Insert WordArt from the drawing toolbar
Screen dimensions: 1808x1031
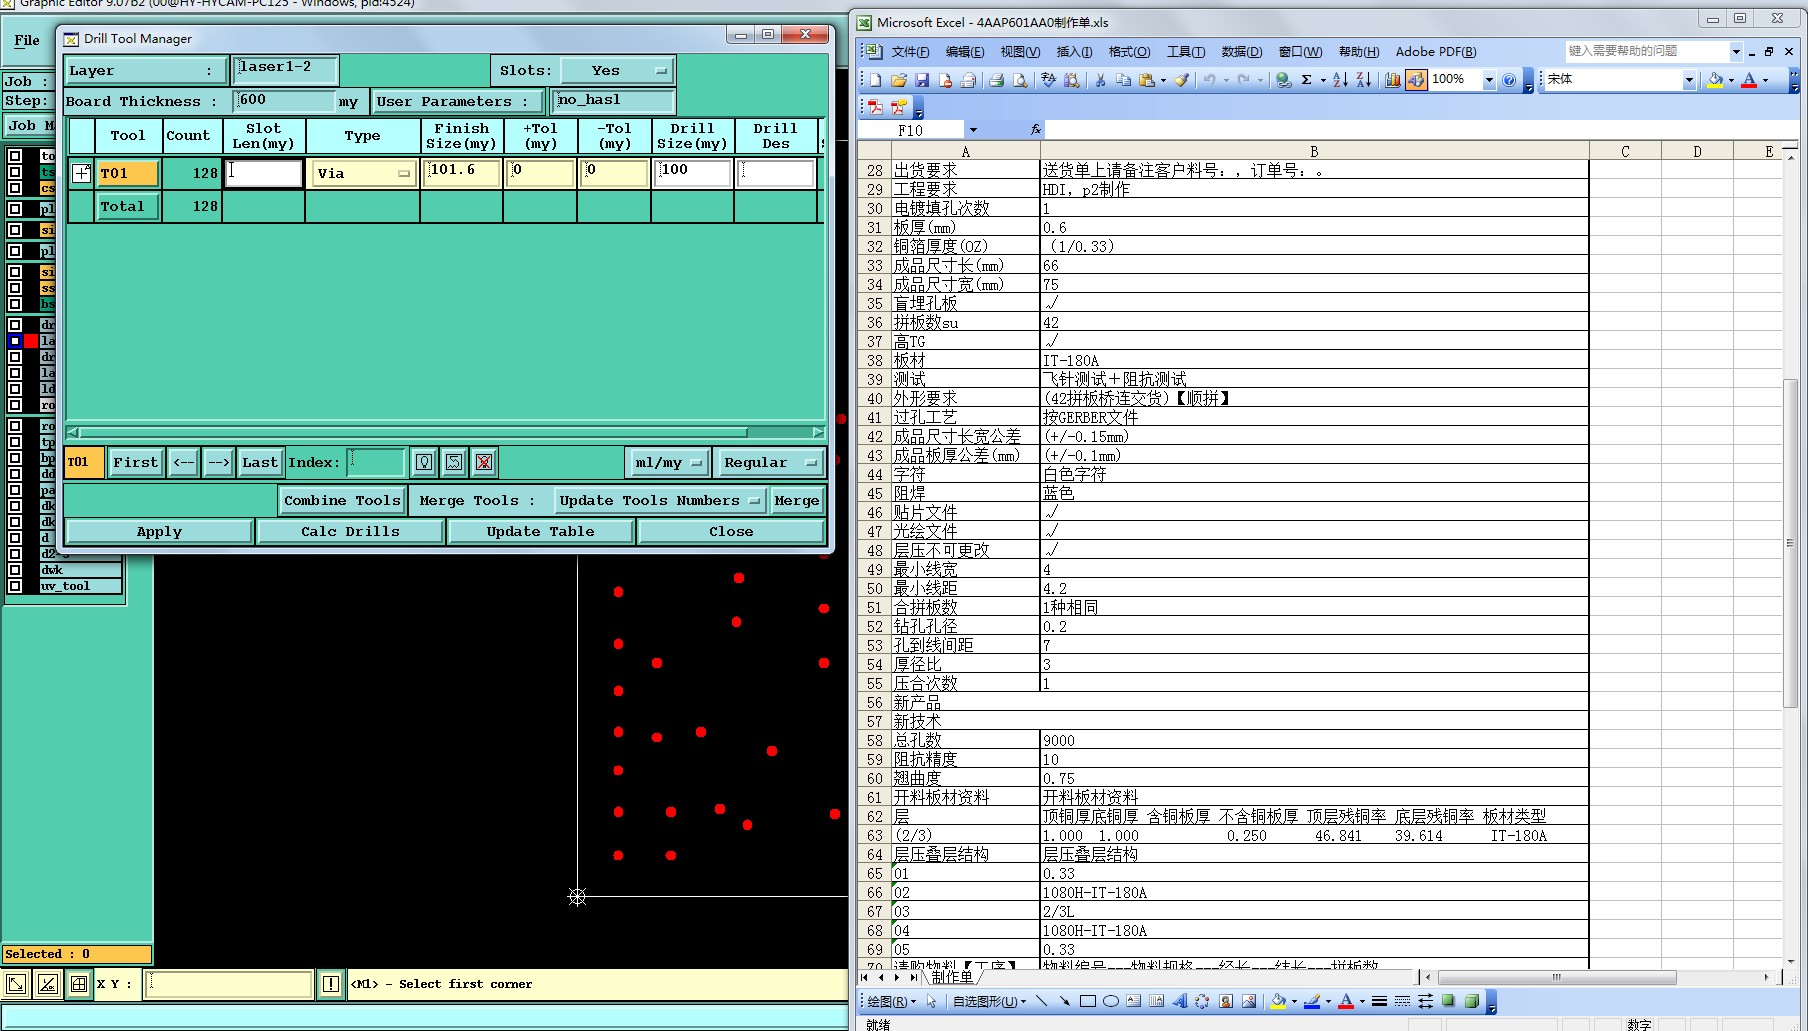coord(1180,1001)
